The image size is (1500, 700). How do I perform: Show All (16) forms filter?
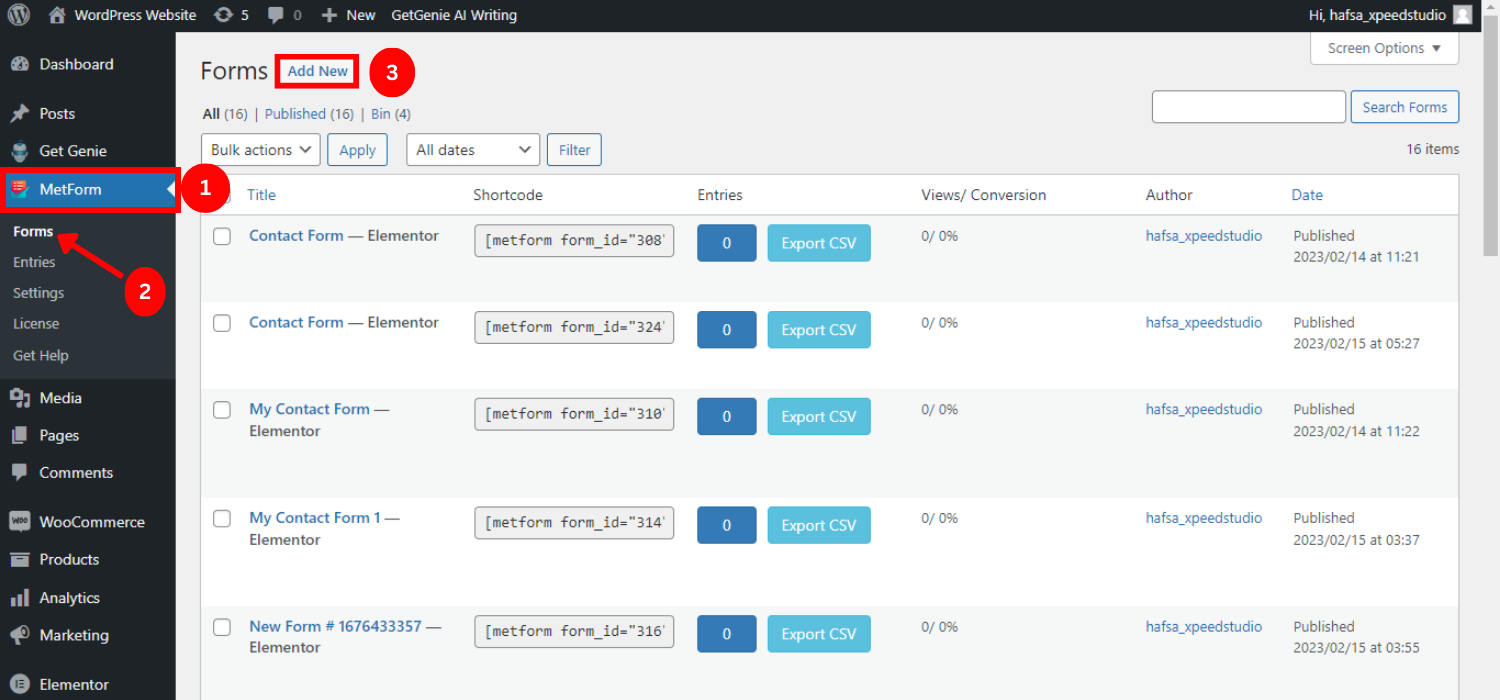point(225,114)
